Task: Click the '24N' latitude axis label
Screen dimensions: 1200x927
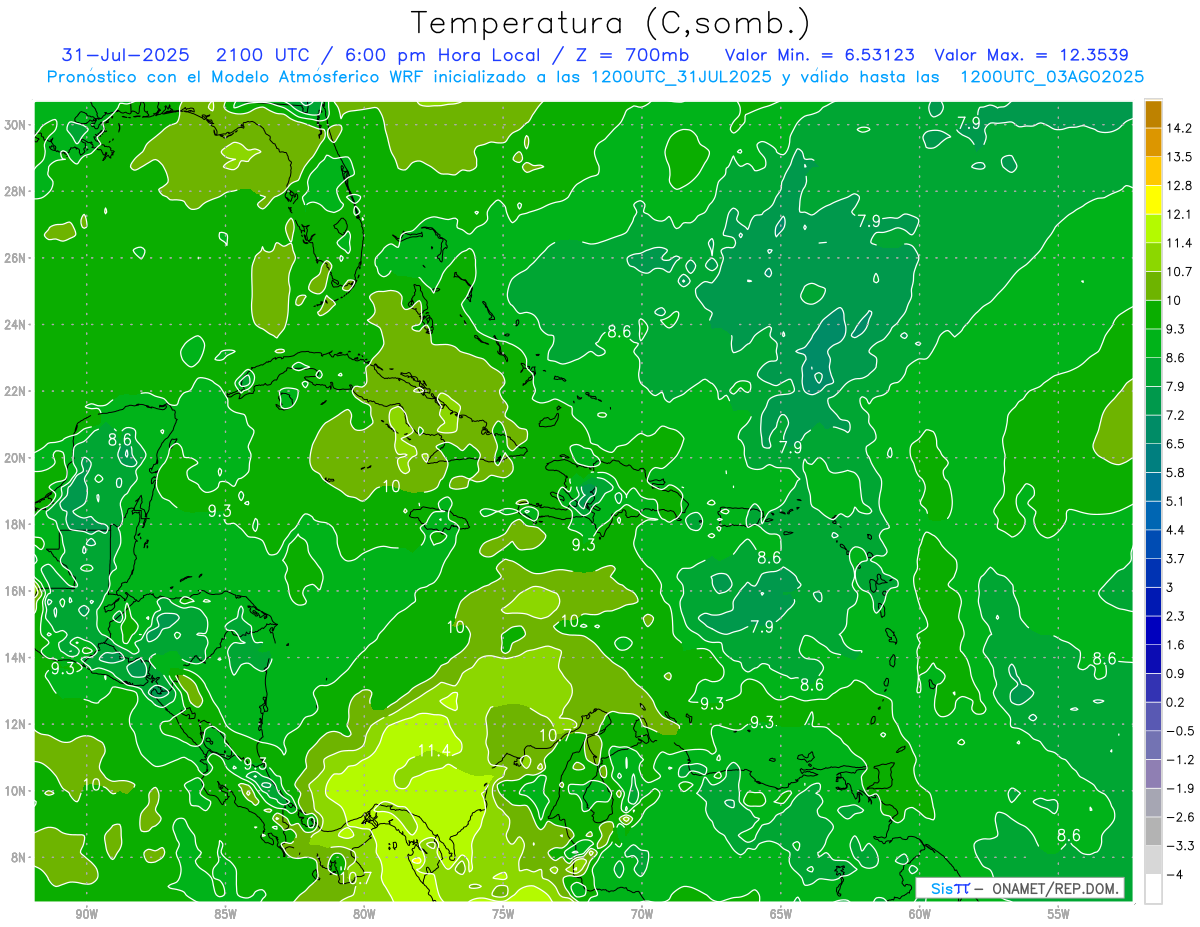Action: (16, 324)
